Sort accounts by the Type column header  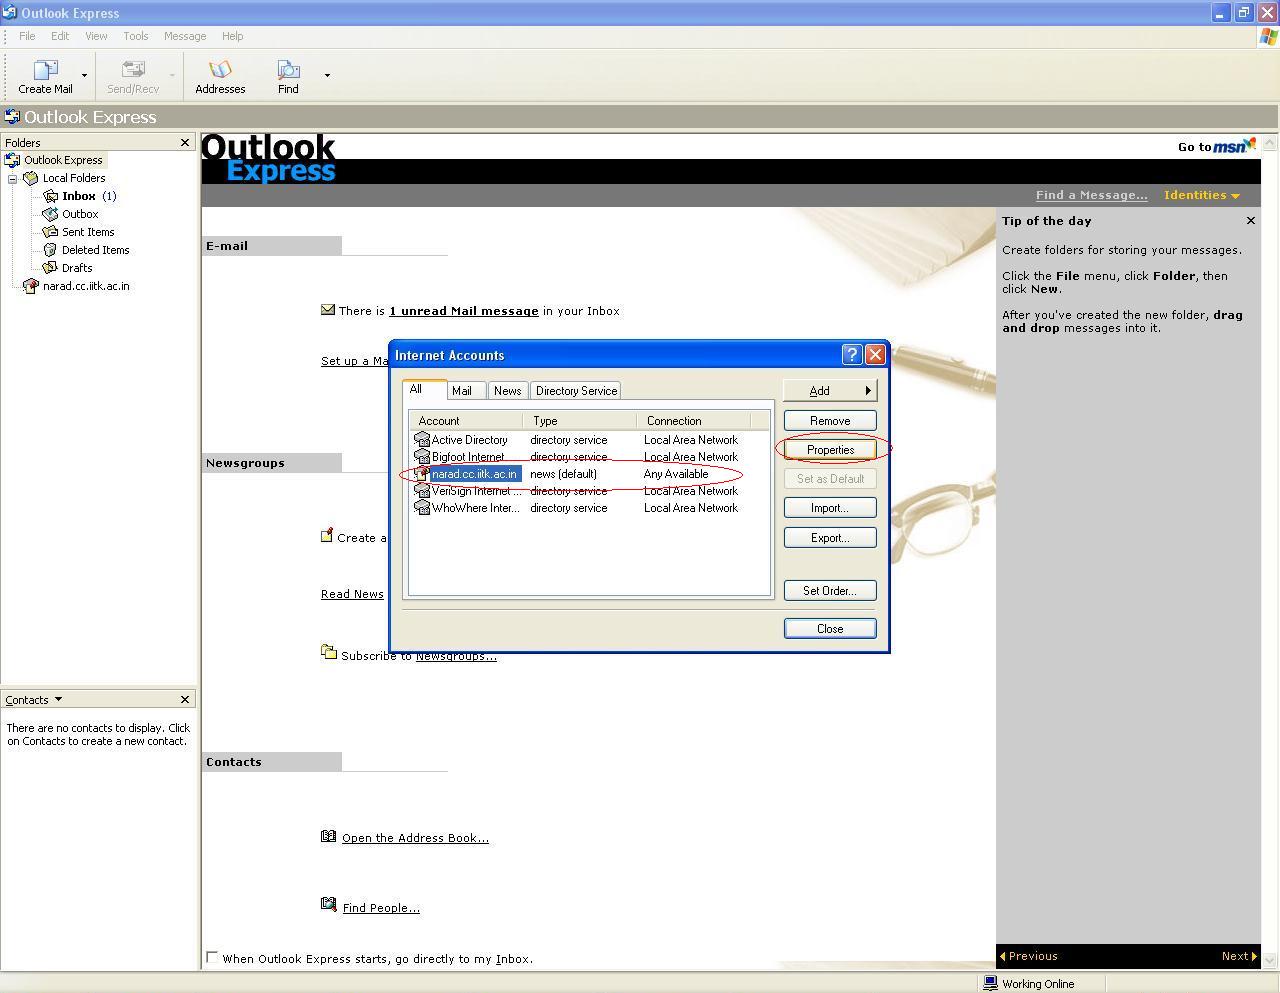[580, 421]
